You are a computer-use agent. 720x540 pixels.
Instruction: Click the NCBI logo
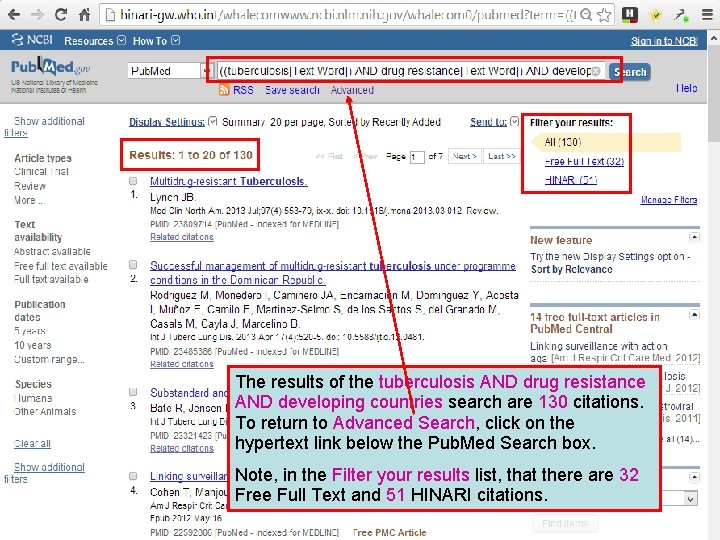[32, 40]
